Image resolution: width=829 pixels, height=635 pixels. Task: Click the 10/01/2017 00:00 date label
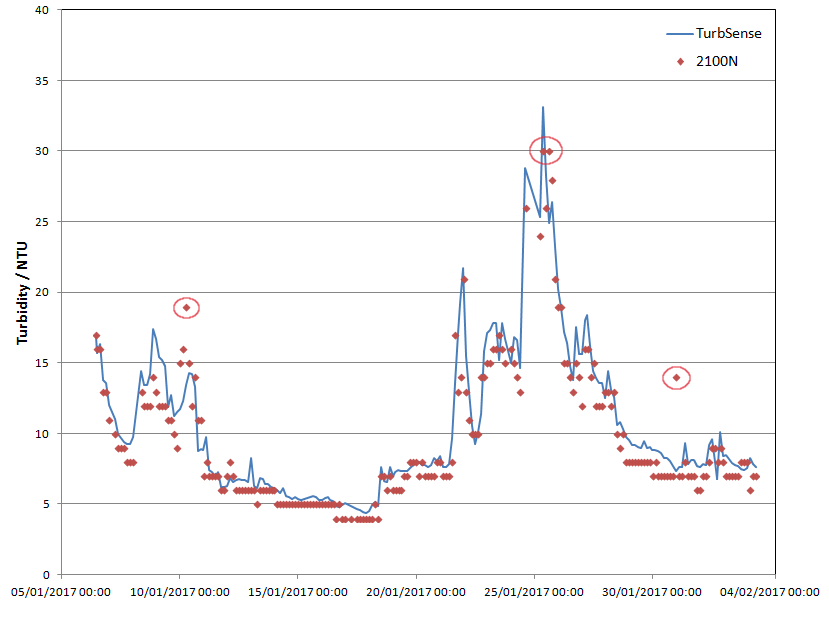(x=180, y=592)
